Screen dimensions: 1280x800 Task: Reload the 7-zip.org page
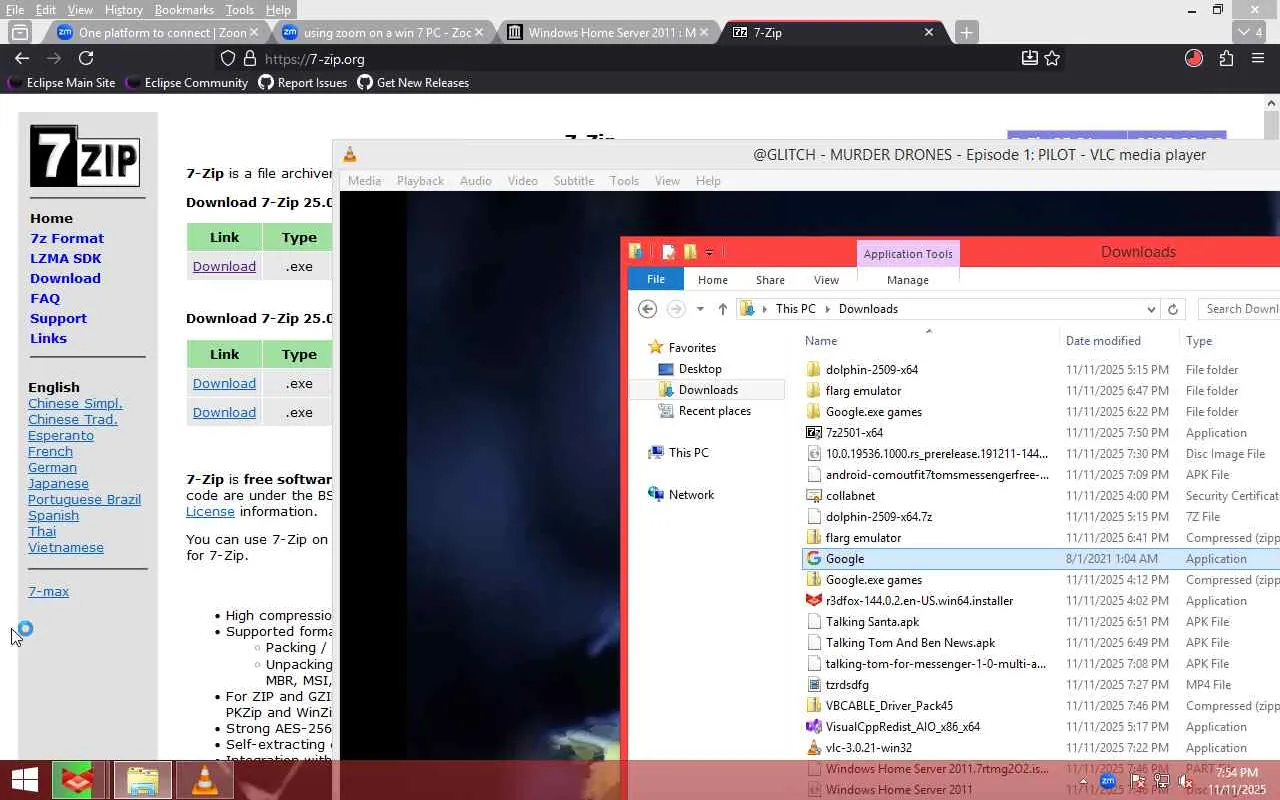pyautogui.click(x=86, y=59)
